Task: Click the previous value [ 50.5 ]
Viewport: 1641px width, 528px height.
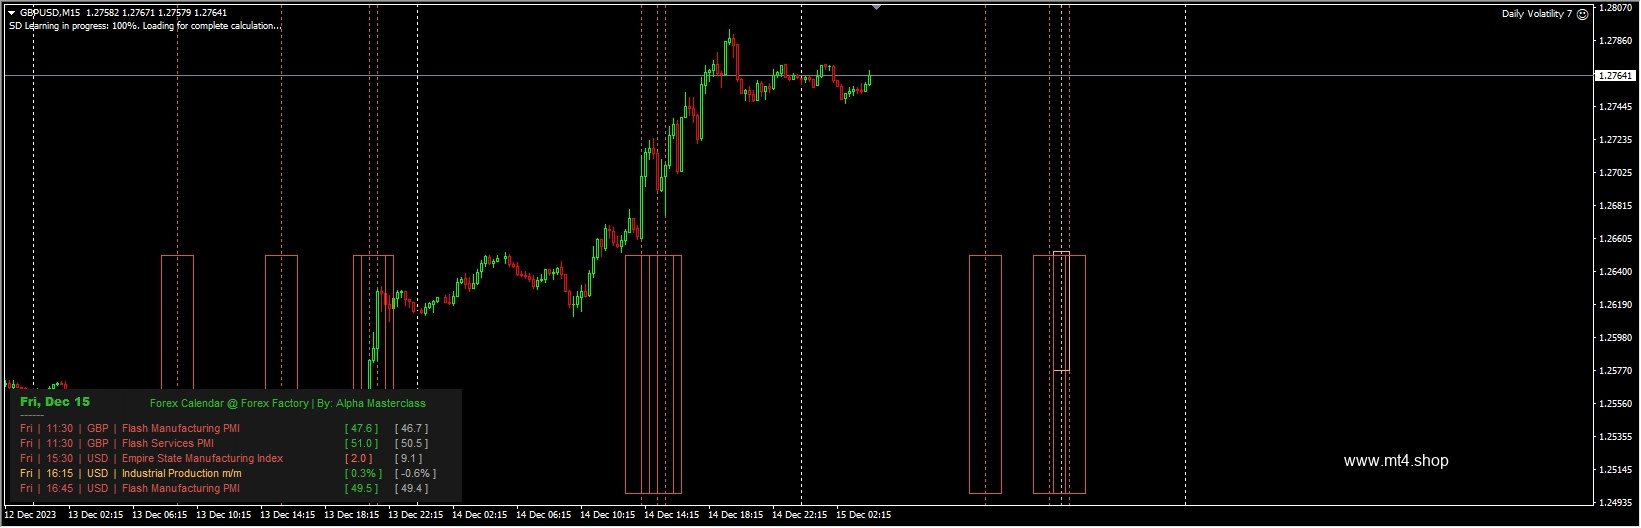Action: tap(412, 443)
